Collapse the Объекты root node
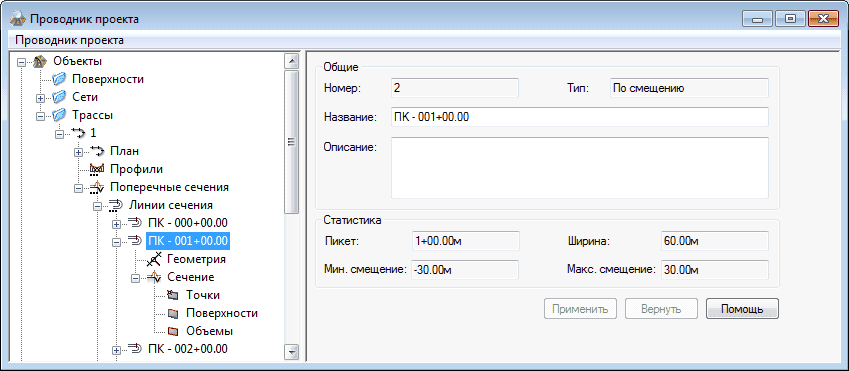 (21, 62)
